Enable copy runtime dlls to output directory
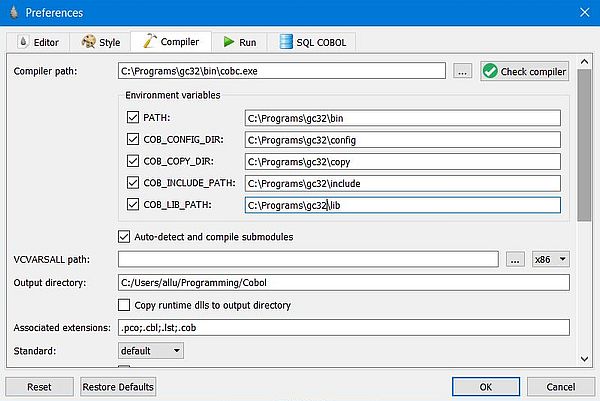This screenshot has height=401, width=600. pos(124,305)
